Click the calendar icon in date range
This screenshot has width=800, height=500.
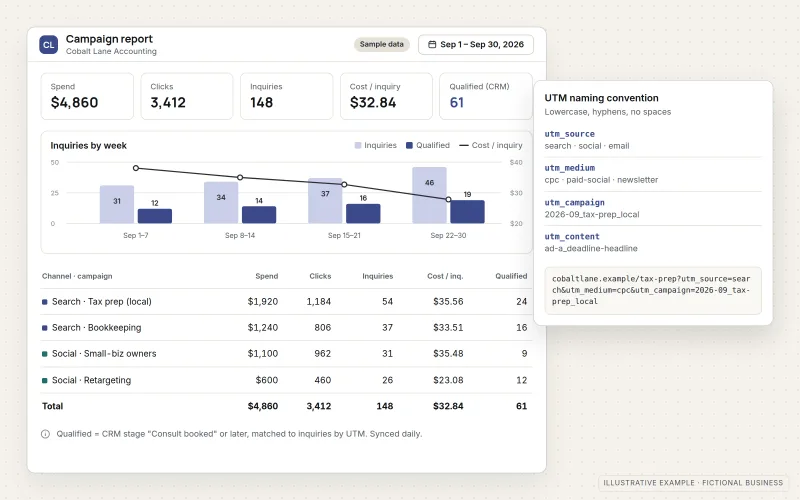pos(432,44)
